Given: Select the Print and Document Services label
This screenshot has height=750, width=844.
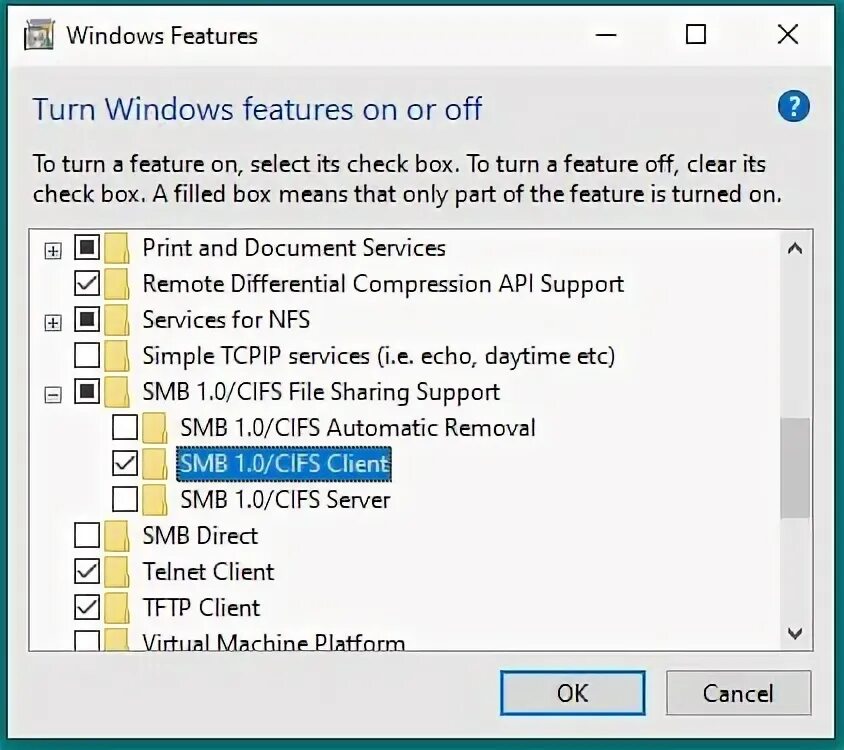Looking at the screenshot, I should (294, 248).
